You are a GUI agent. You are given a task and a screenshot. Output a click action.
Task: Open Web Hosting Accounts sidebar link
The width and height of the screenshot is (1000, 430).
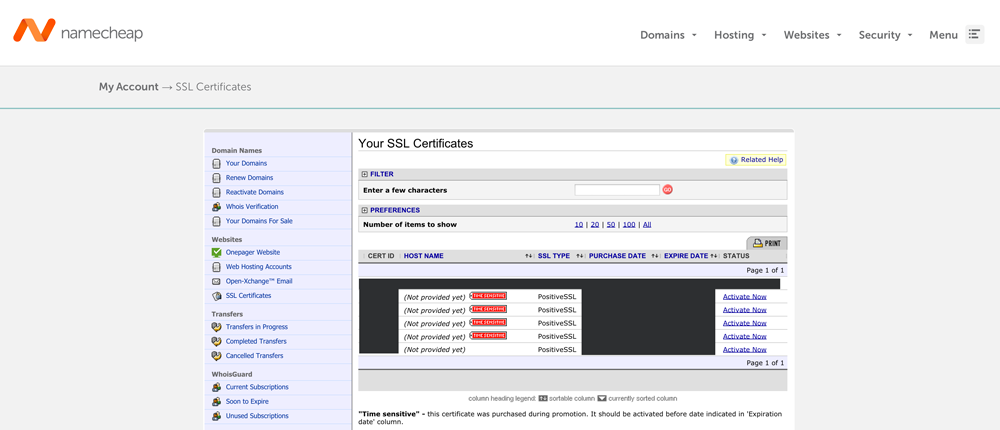click(x=258, y=267)
